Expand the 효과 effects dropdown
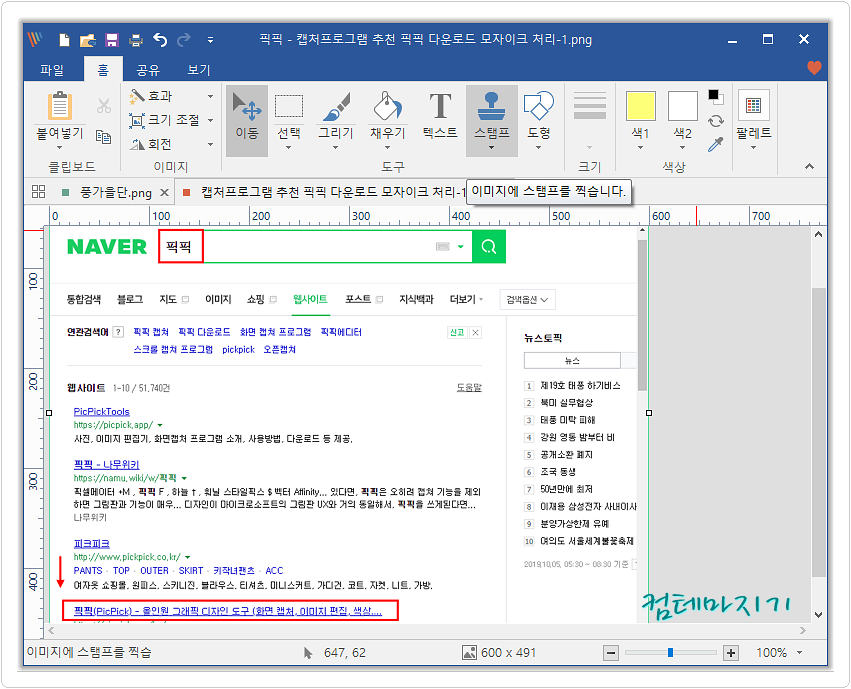This screenshot has height=689, width=851. point(211,97)
